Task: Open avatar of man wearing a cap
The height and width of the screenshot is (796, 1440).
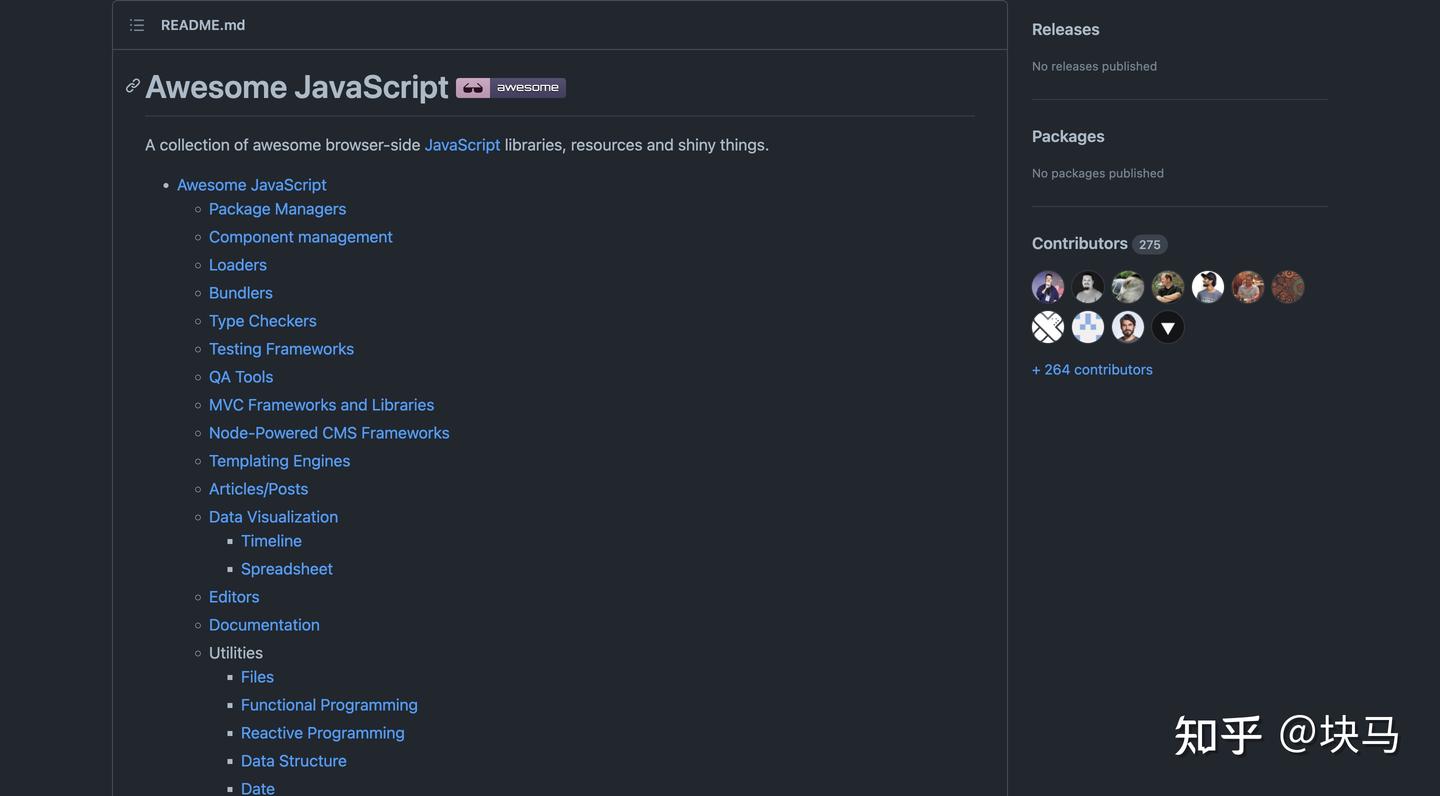Action: (x=1208, y=287)
